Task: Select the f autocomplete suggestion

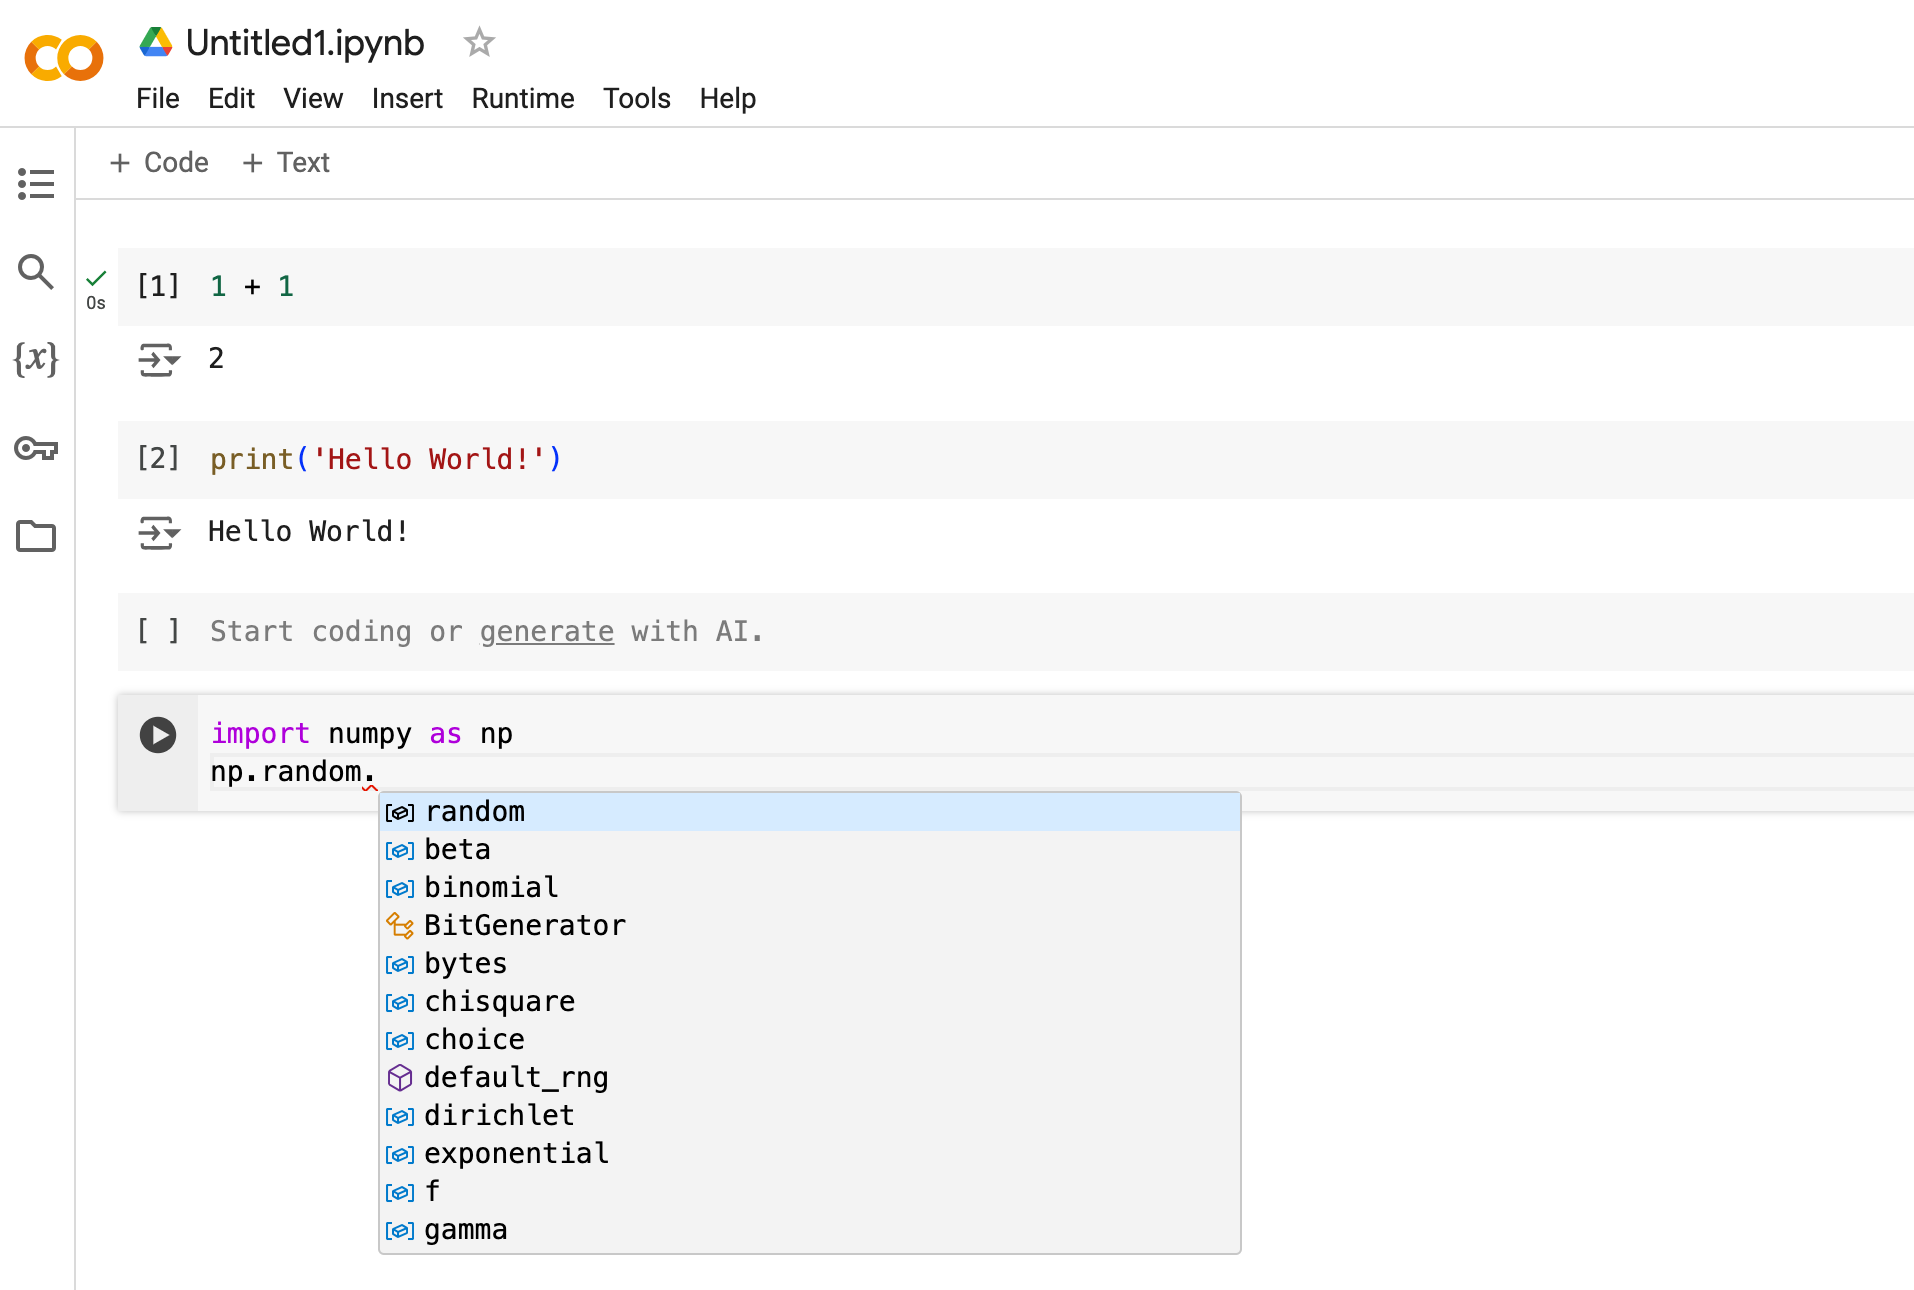Action: tap(810, 1192)
